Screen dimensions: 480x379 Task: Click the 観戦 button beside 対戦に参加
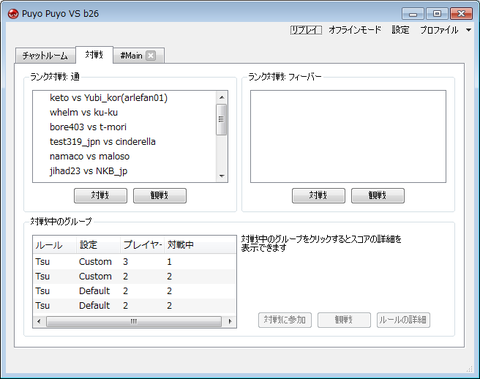[344, 320]
